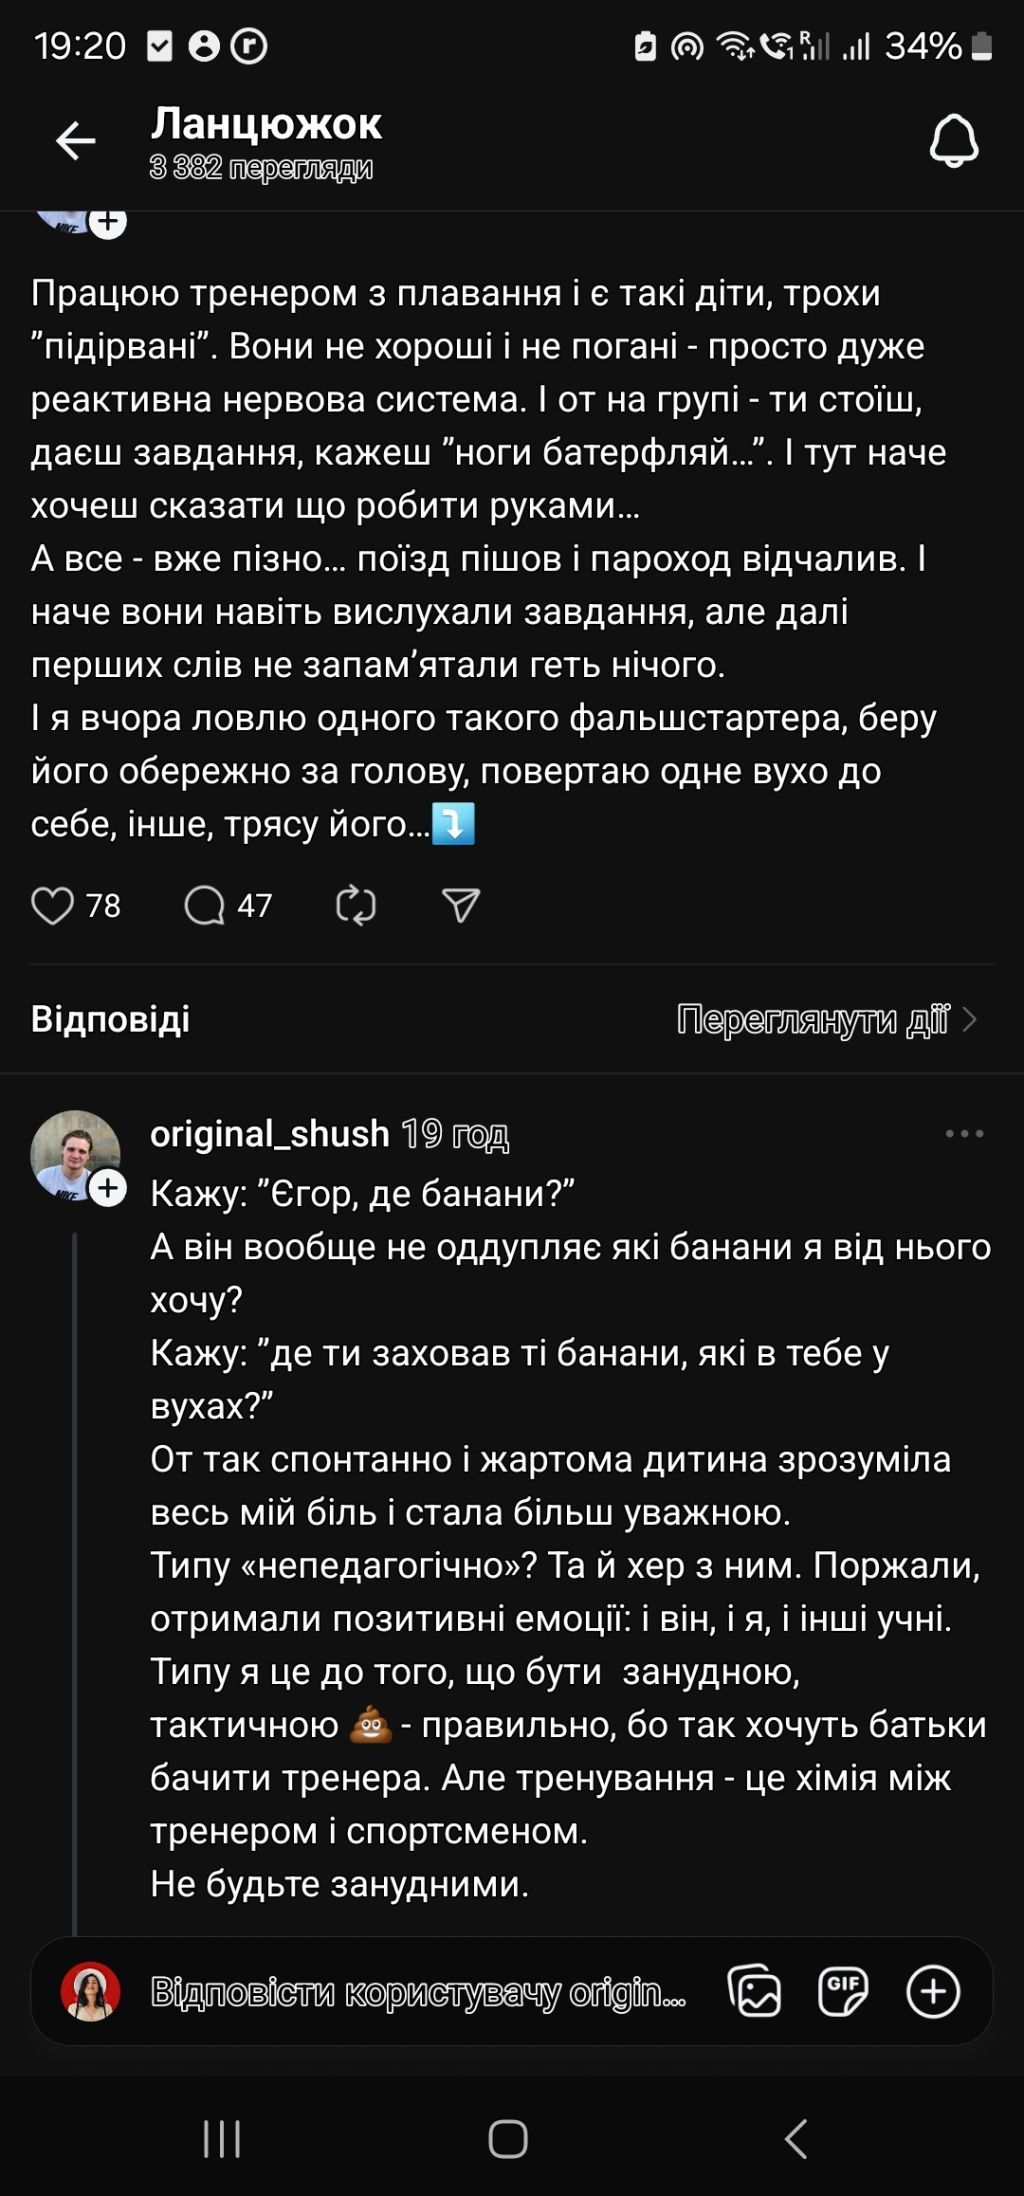Like the post with heart icon

point(52,906)
